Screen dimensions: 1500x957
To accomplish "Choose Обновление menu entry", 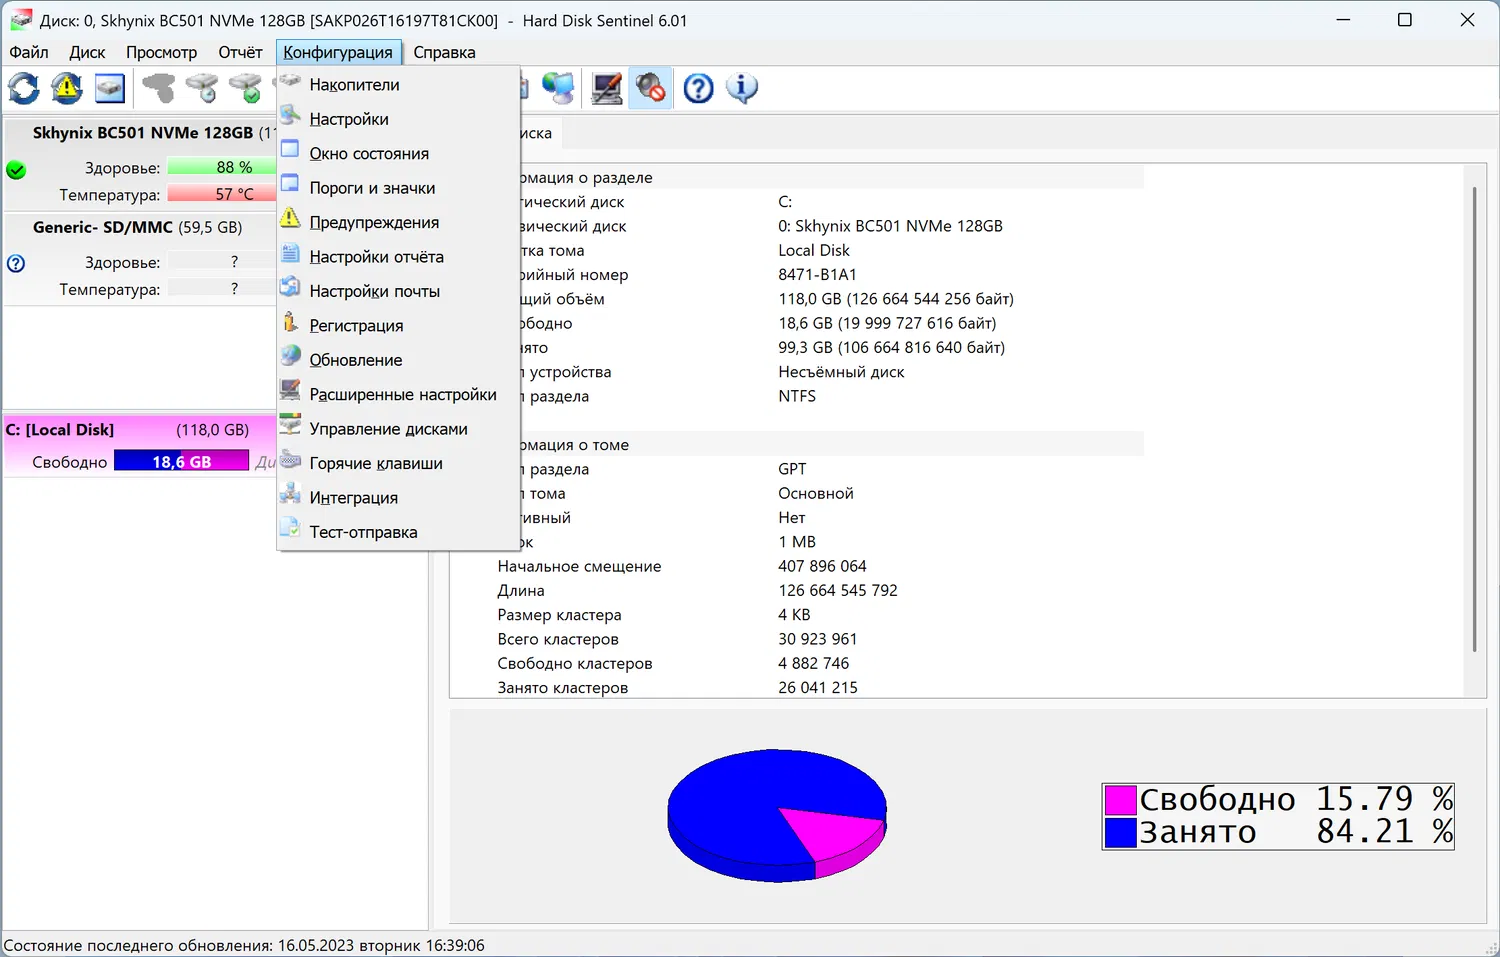I will pos(399,360).
